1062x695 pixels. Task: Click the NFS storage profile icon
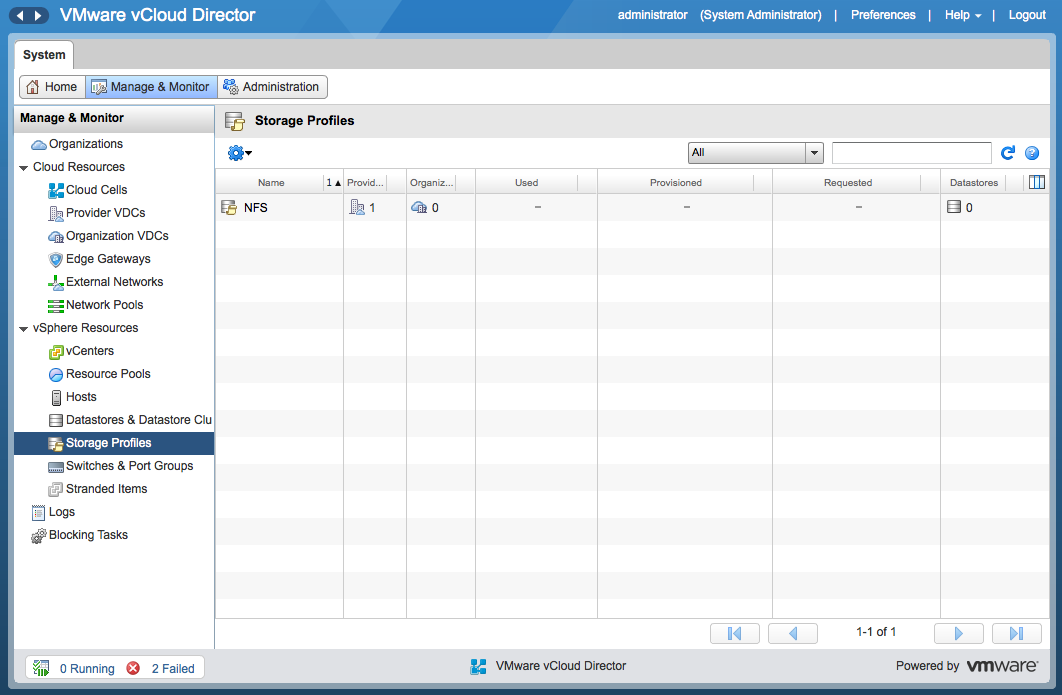coord(229,207)
